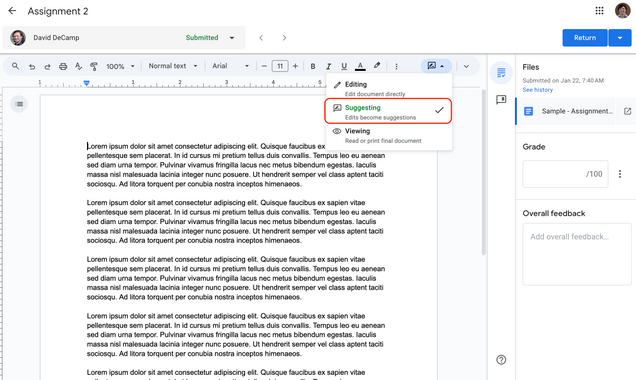
Task: Open the Google apps grid
Action: point(599,11)
